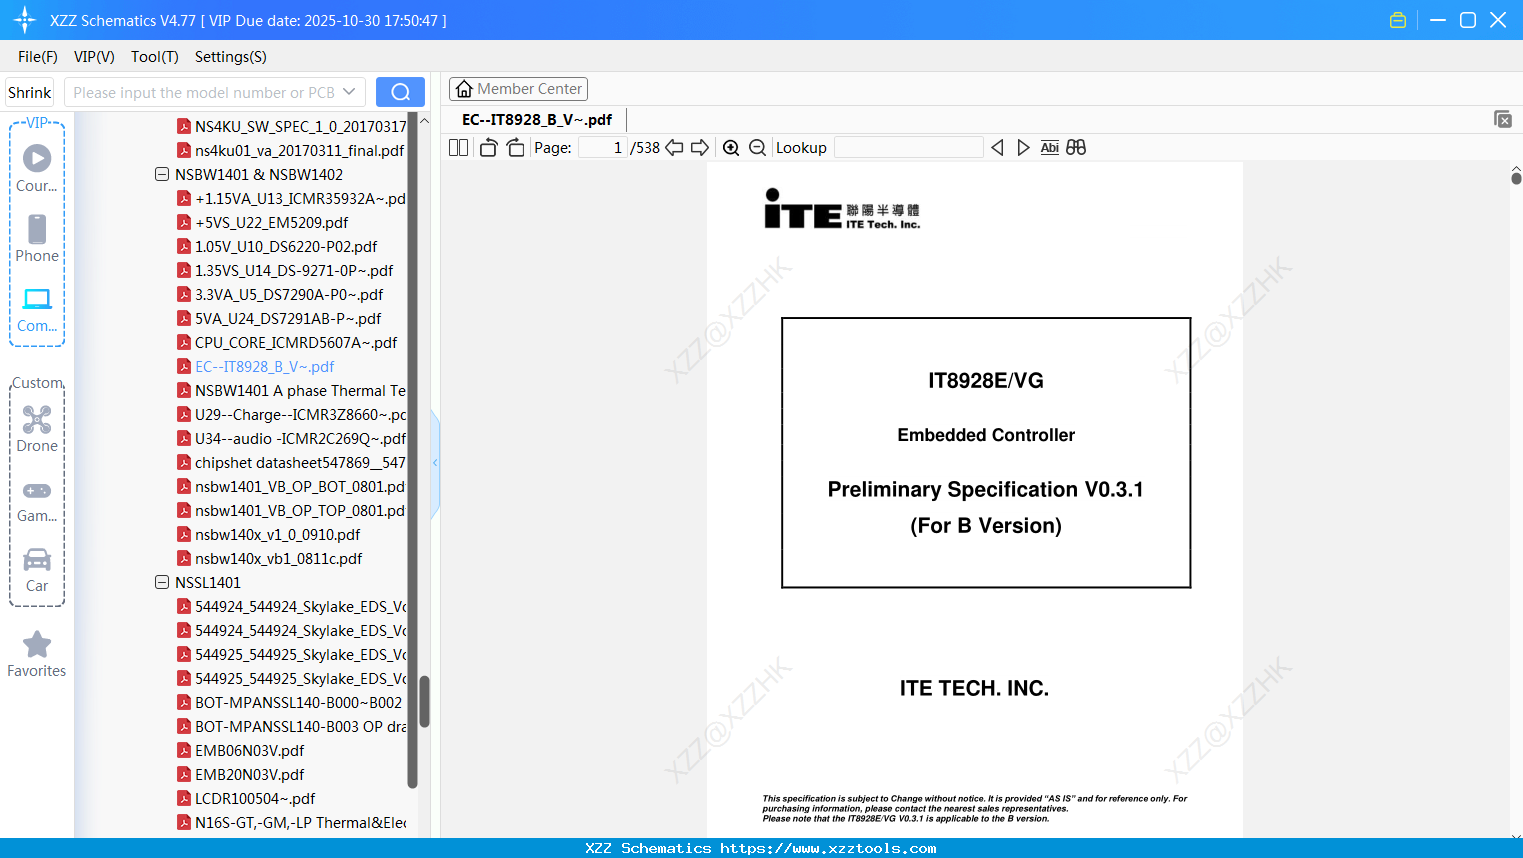Click the Lookup text field
This screenshot has width=1523, height=858.
pos(909,148)
